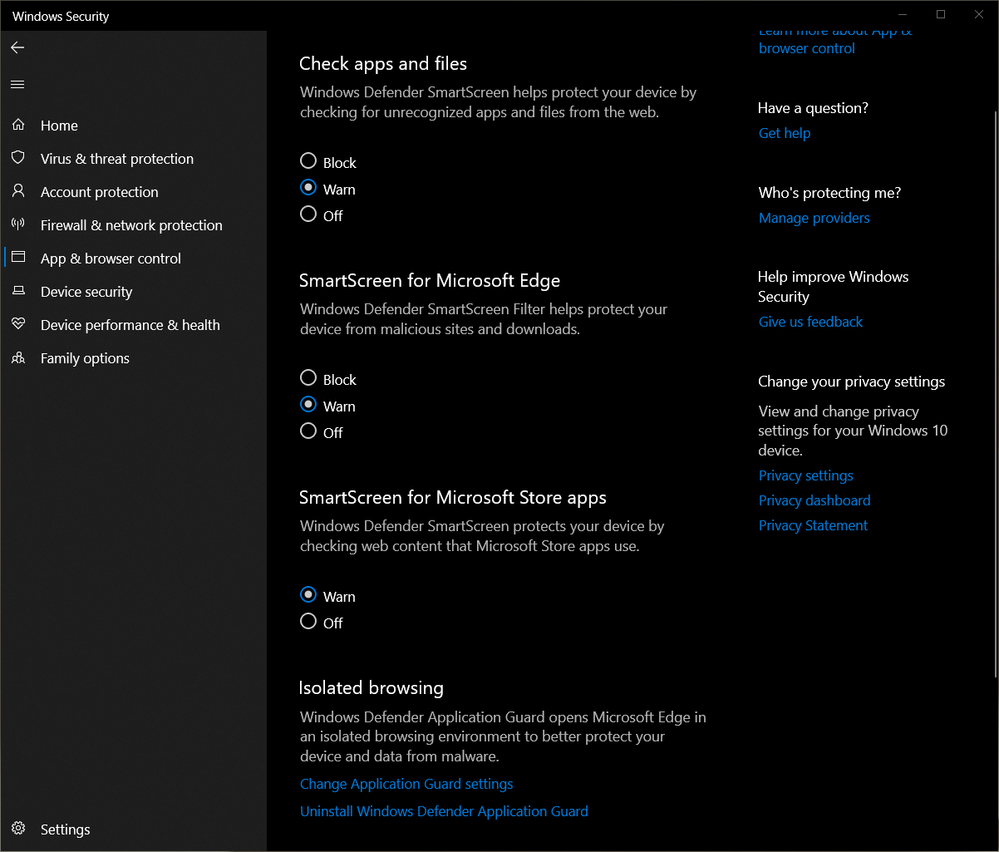Click the Help improve Windows Security heading
This screenshot has height=852, width=999.
pos(833,287)
